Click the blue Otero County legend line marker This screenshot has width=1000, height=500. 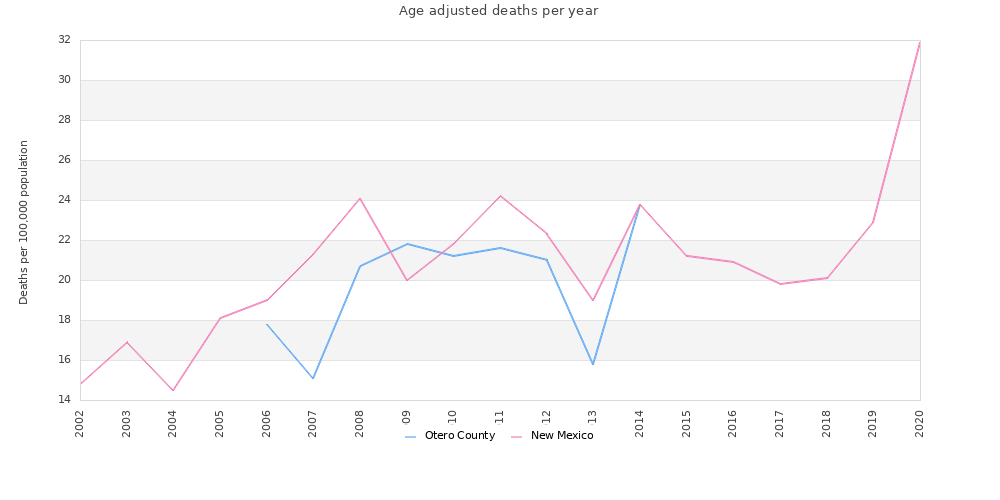coord(411,437)
